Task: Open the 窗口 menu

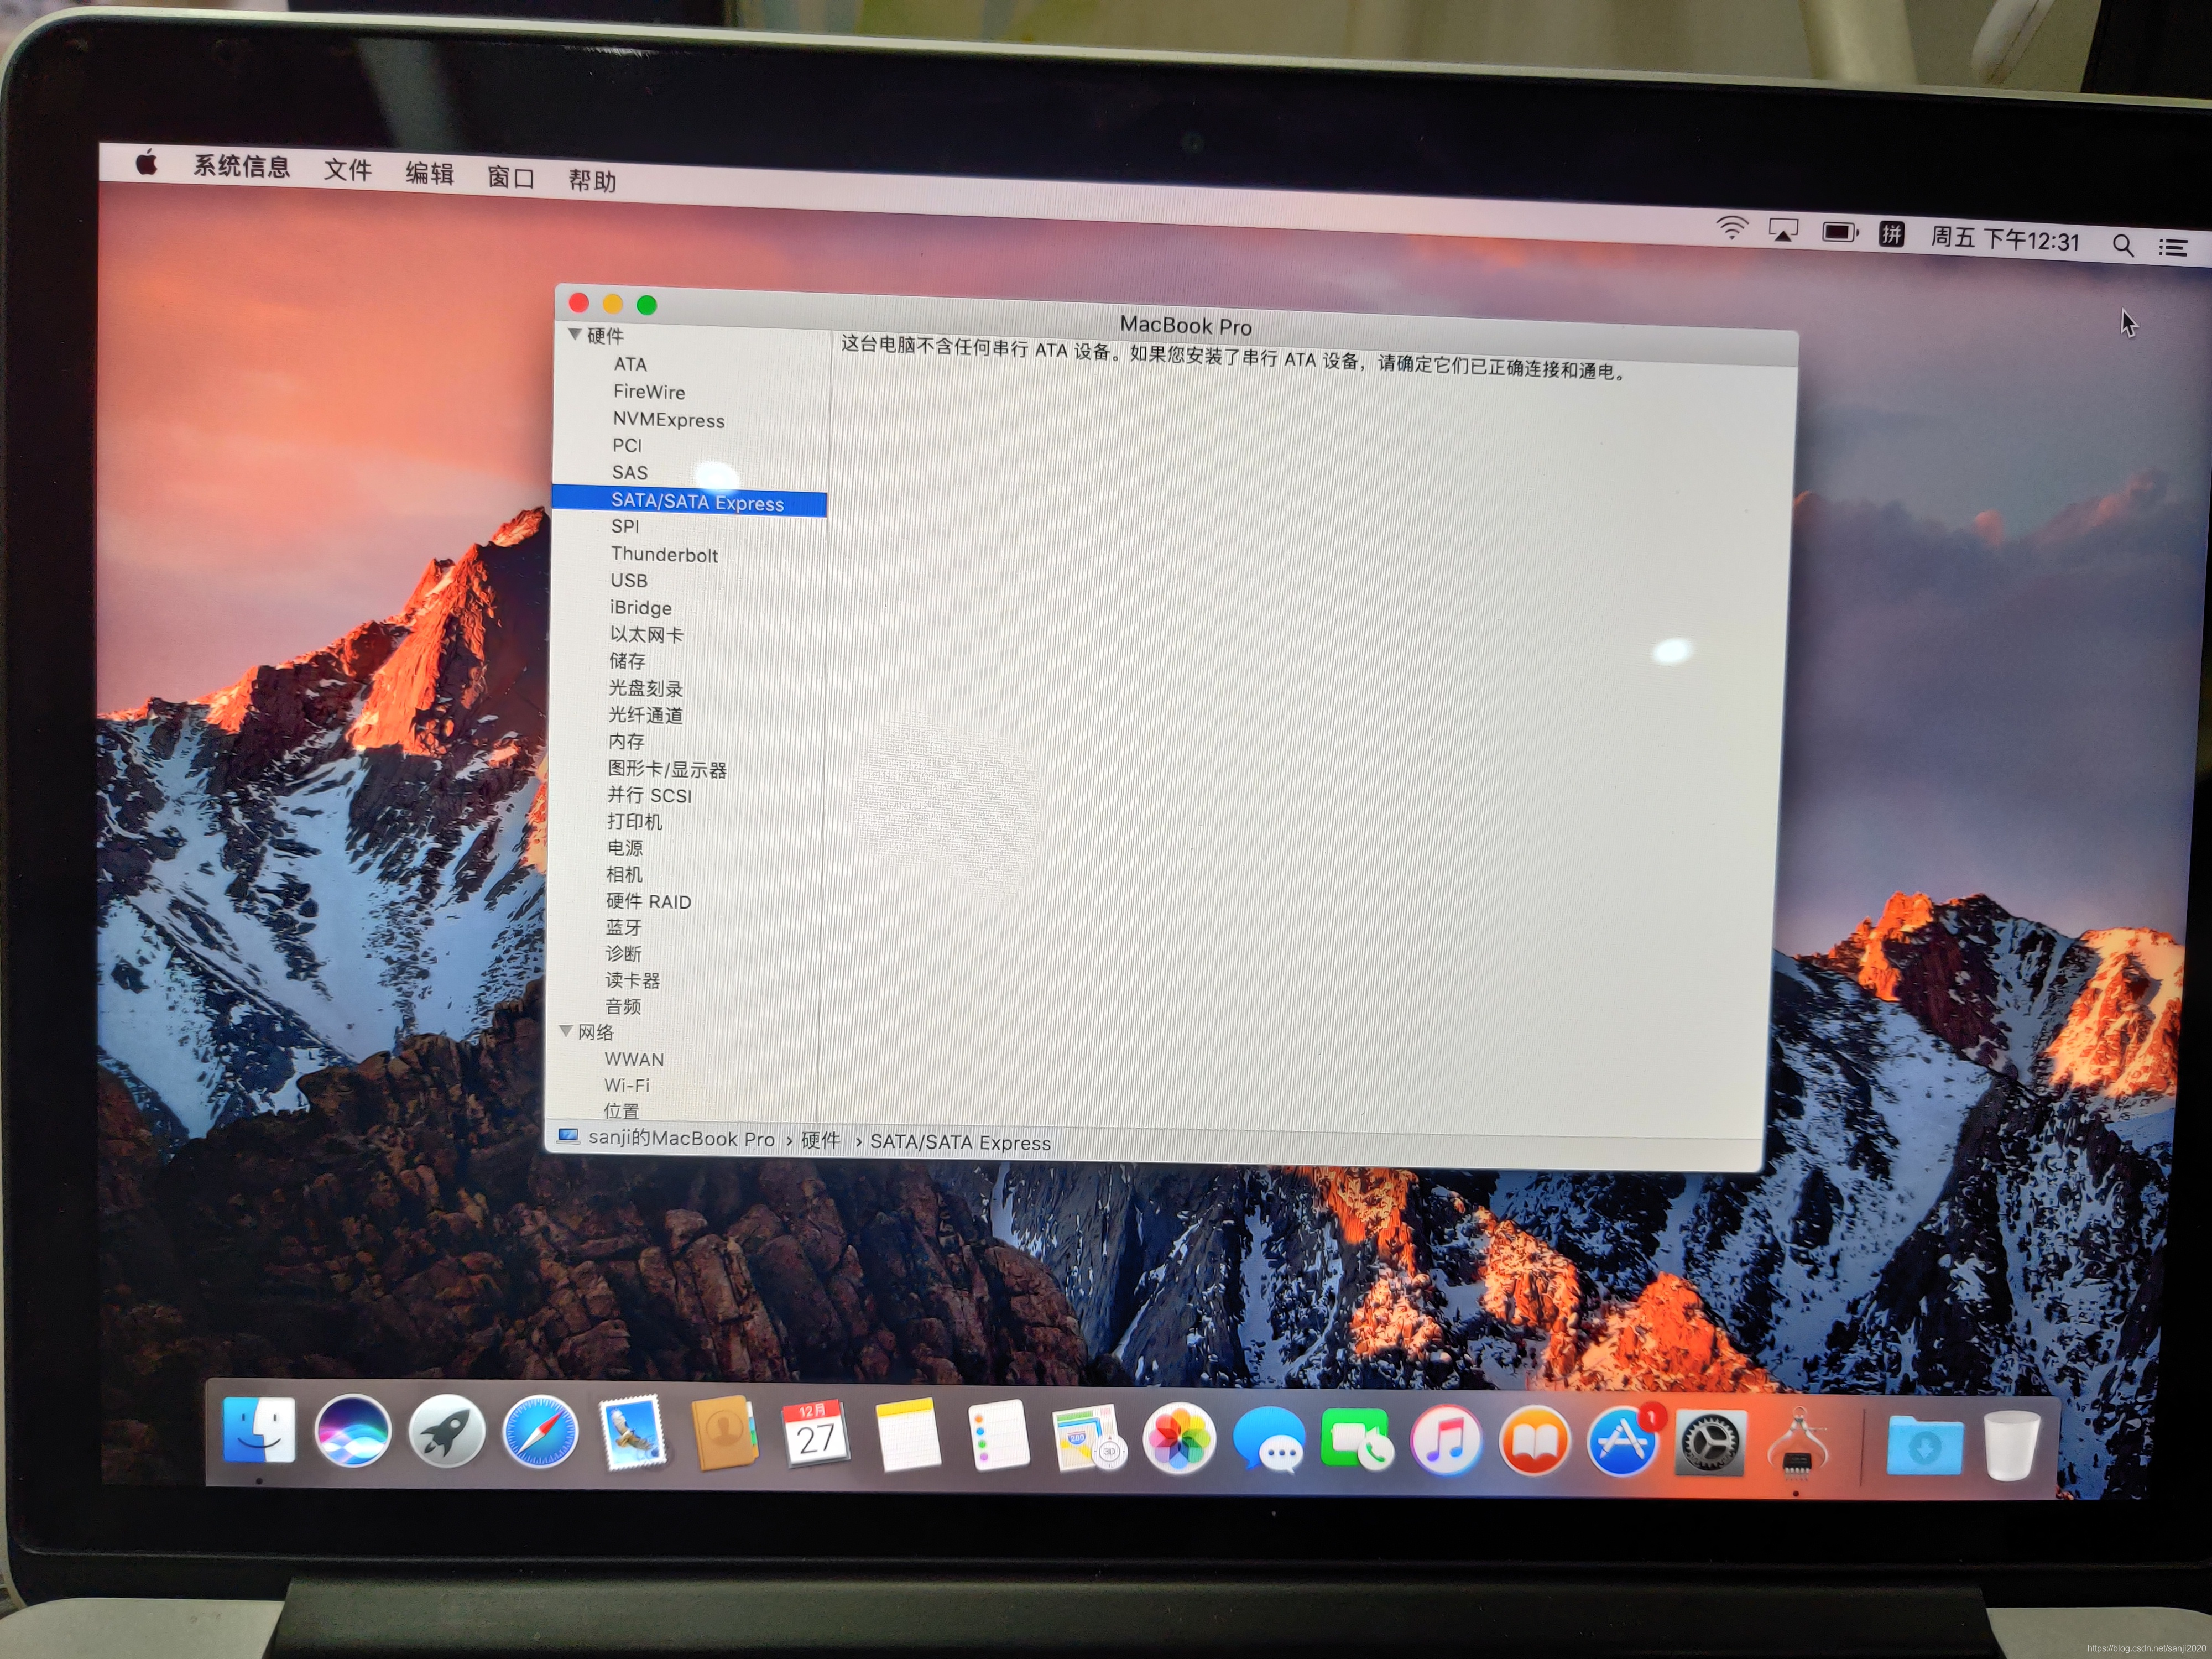Action: (x=510, y=177)
